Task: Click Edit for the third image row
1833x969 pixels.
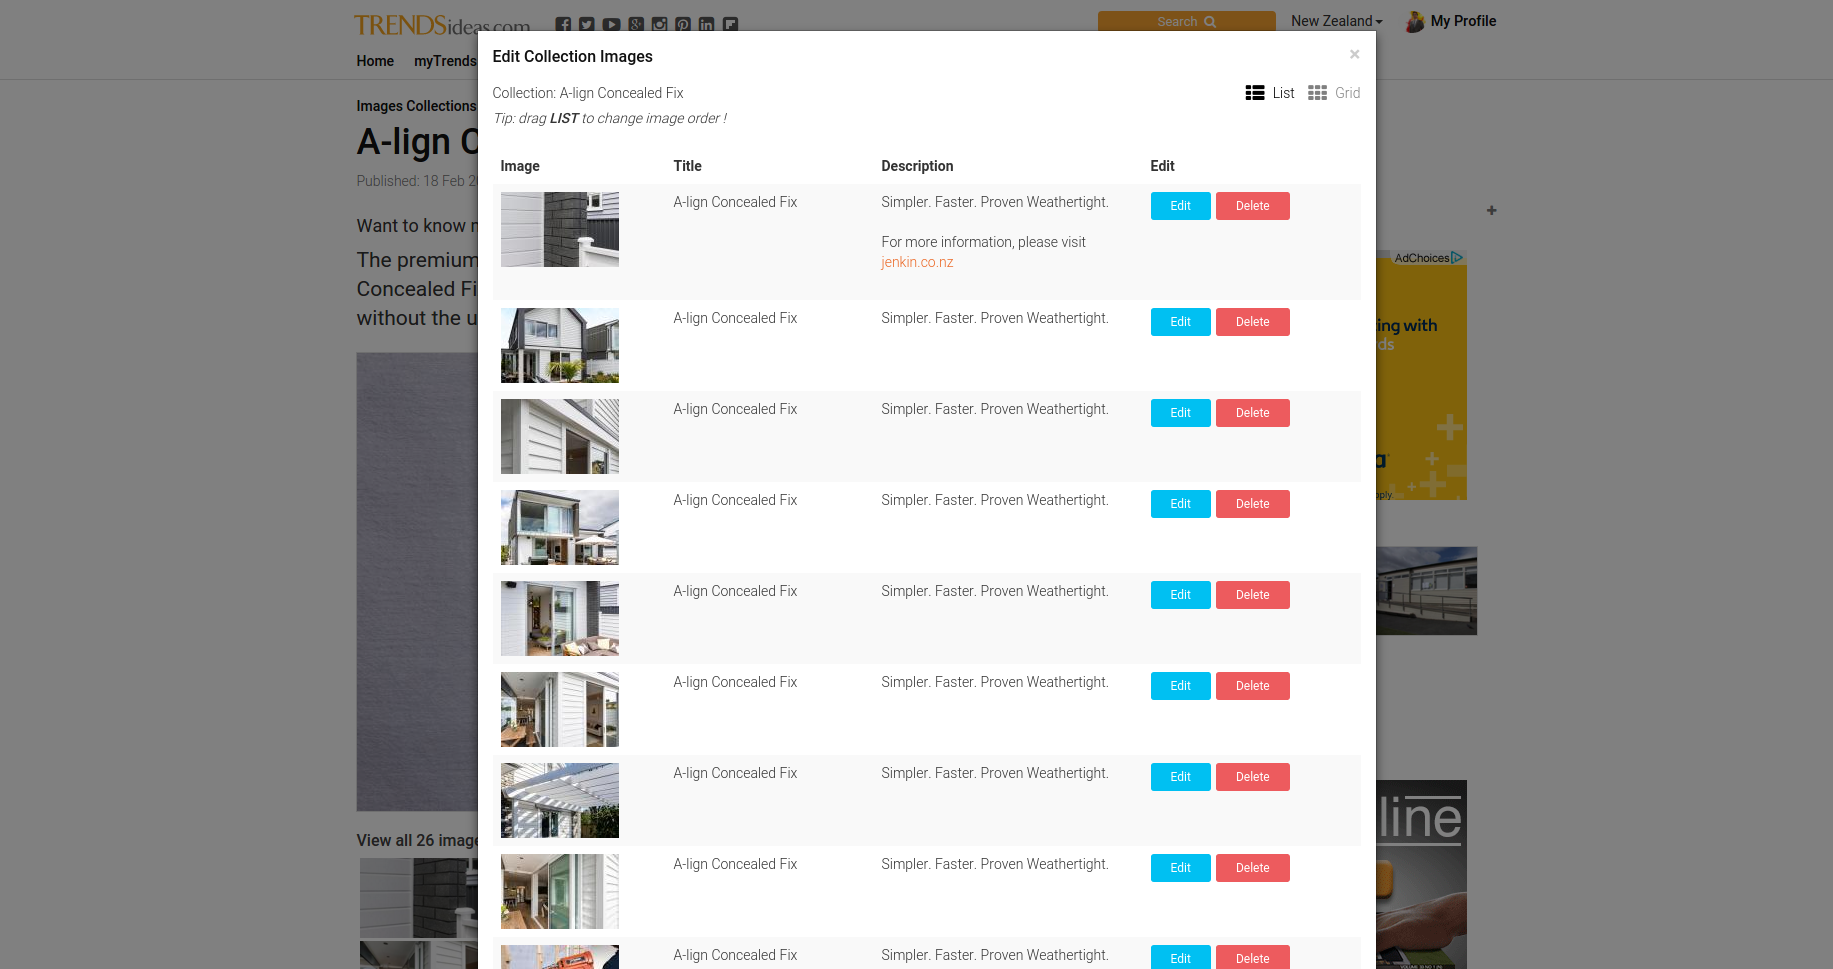Action: click(x=1181, y=413)
